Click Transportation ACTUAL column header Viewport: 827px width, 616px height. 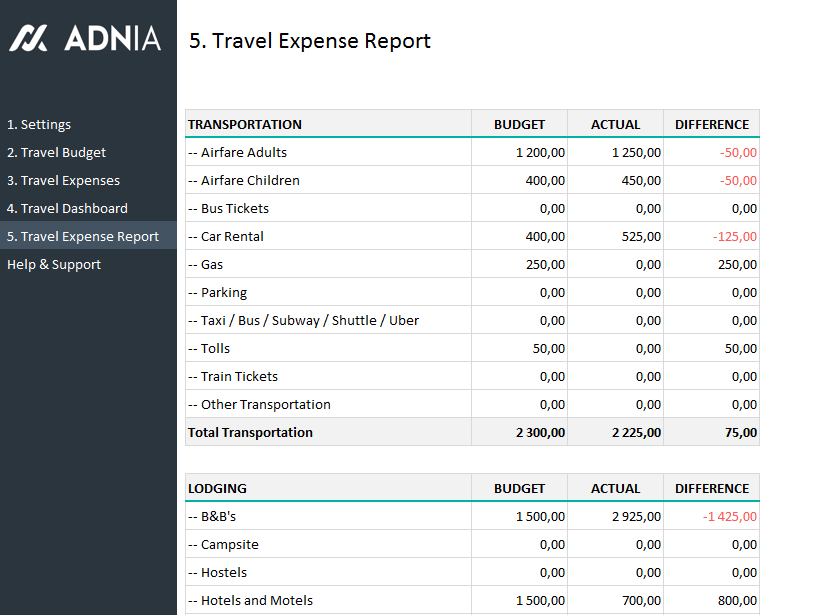[x=615, y=125]
